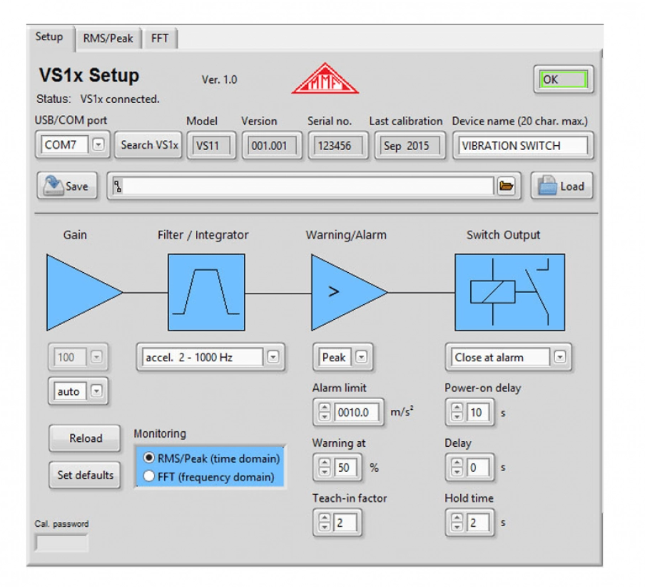
Task: Click the Hold time stepper arrows
Action: tap(457, 522)
